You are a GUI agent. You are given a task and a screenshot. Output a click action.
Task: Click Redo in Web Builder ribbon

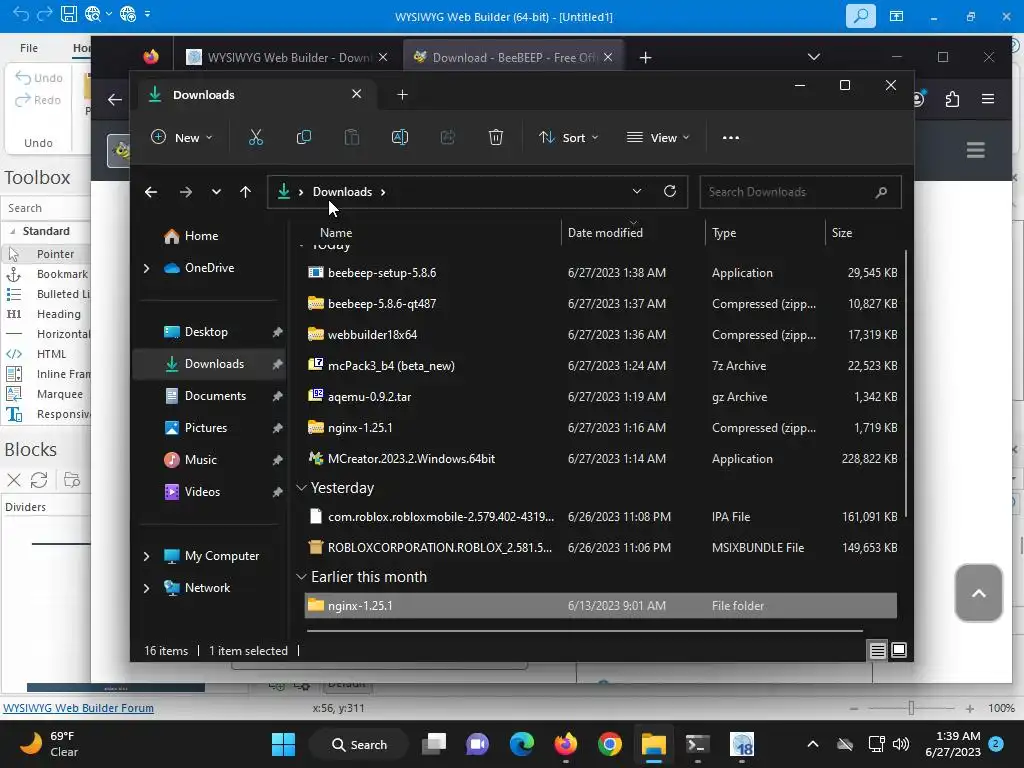pos(38,100)
